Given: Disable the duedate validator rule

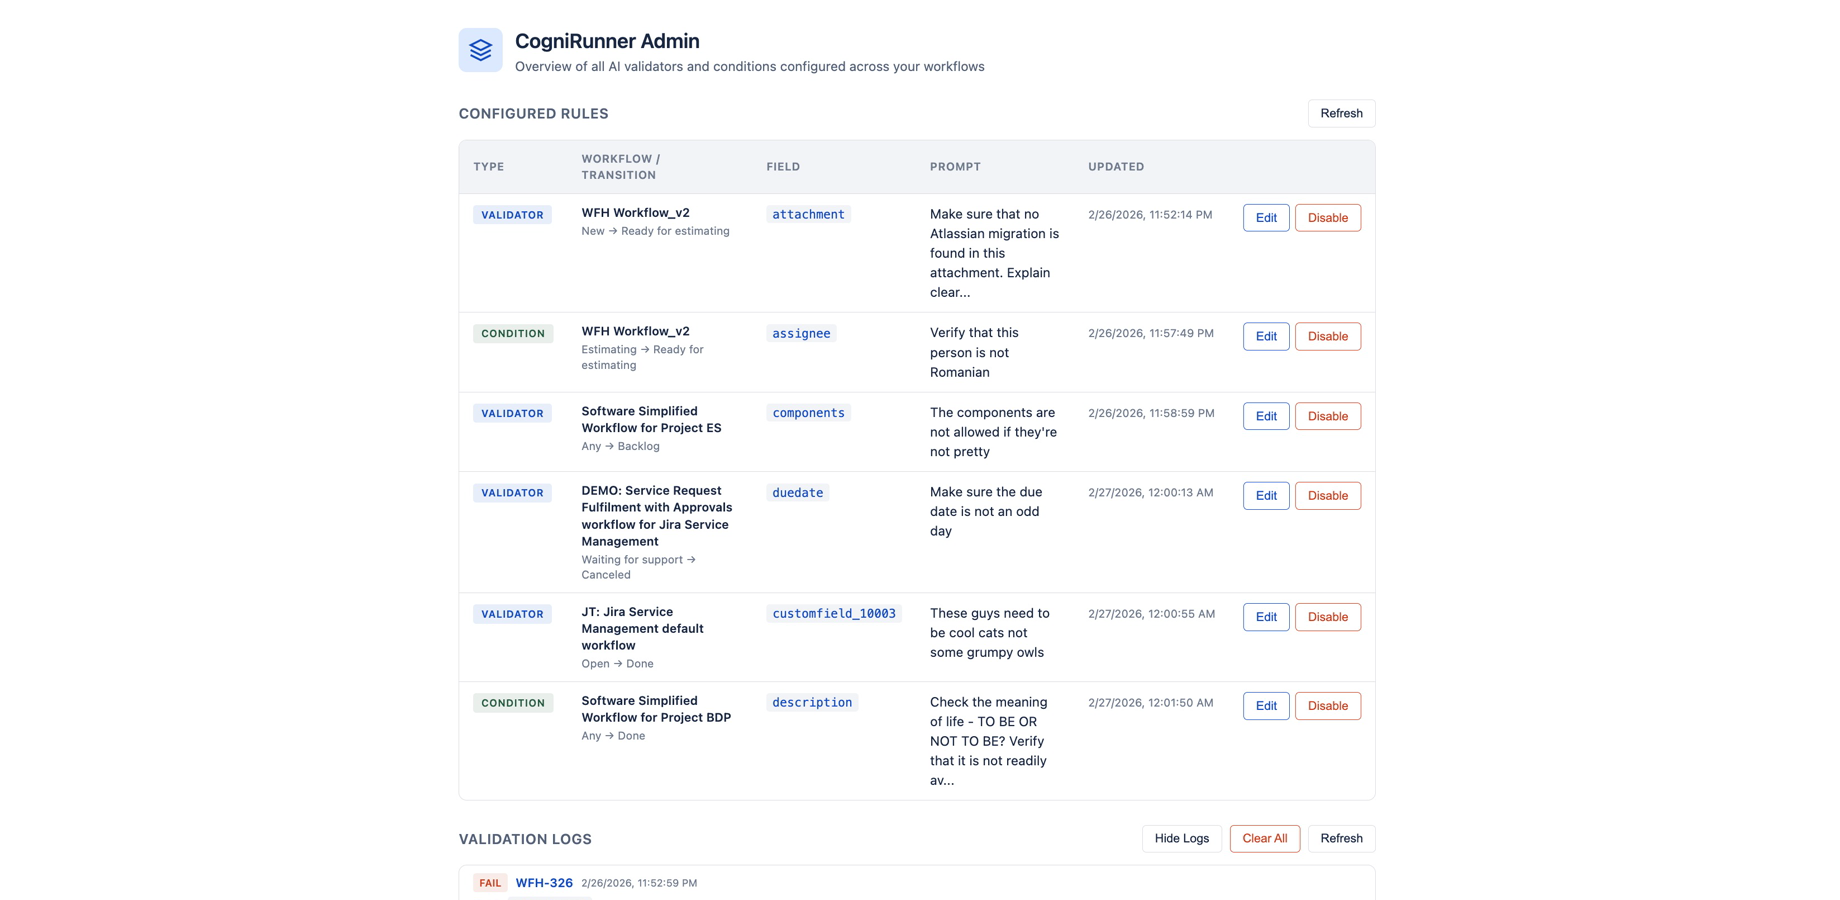Looking at the screenshot, I should click(x=1327, y=495).
